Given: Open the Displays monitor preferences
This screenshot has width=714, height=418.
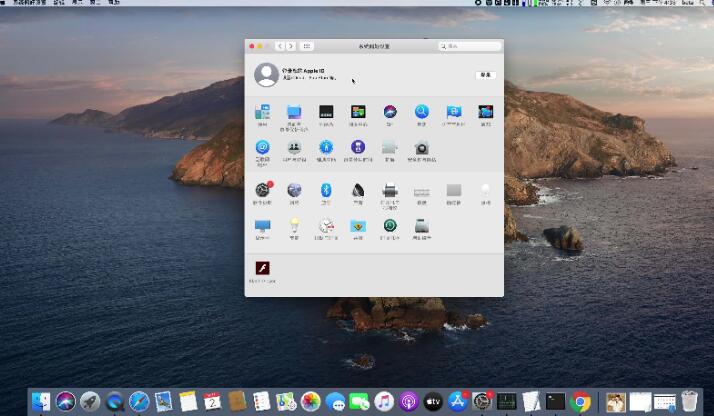Looking at the screenshot, I should pyautogui.click(x=262, y=226).
